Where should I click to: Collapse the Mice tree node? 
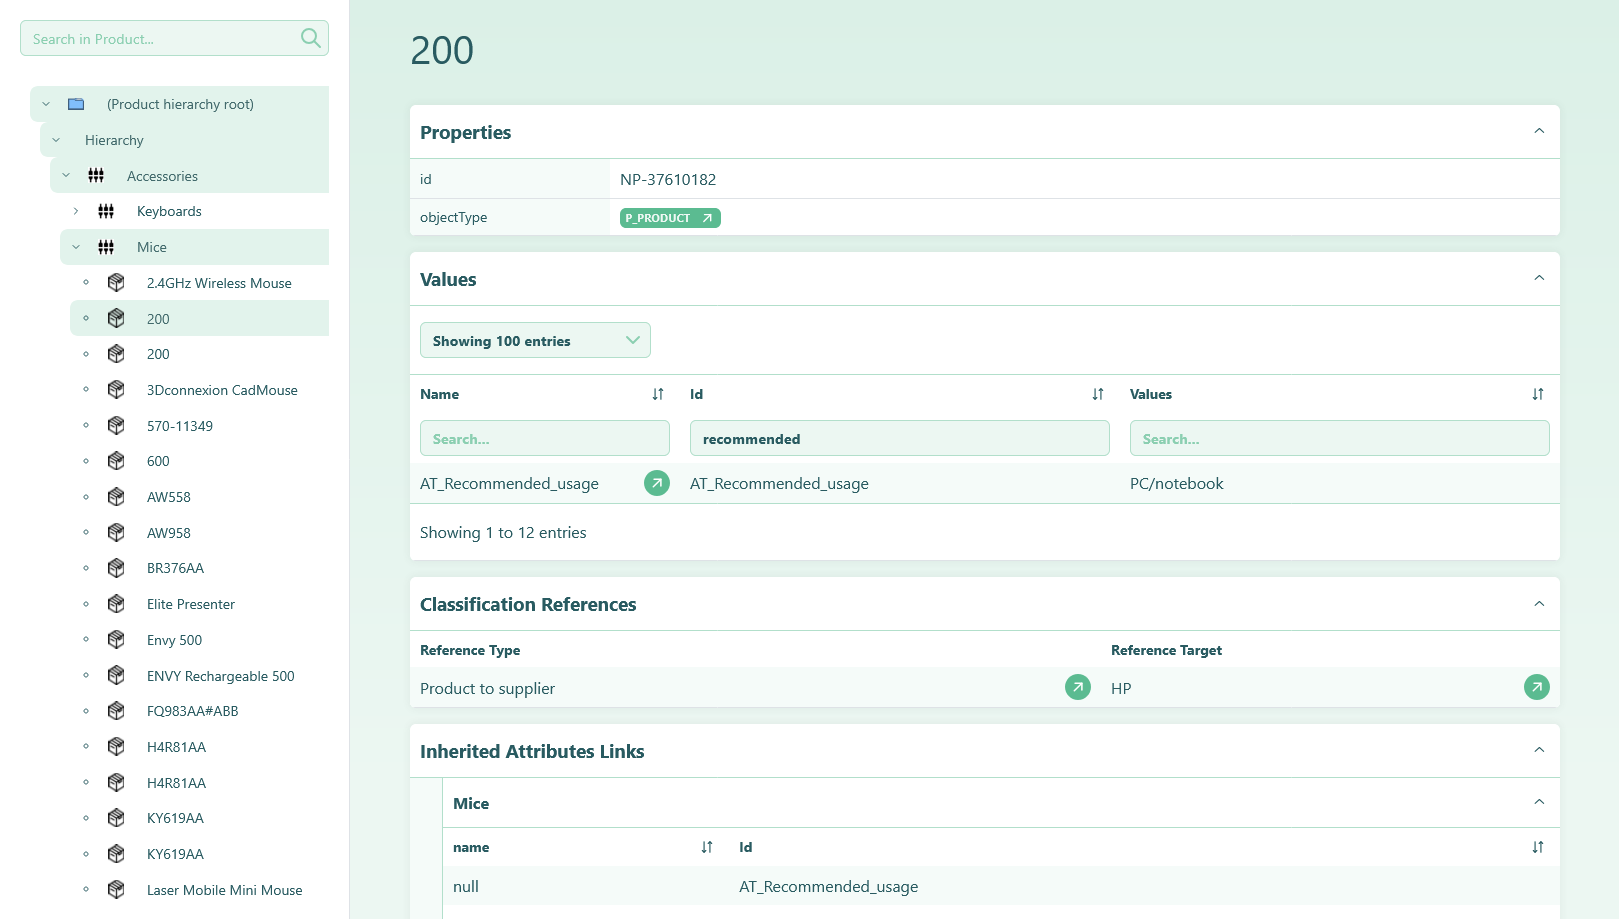tap(76, 247)
